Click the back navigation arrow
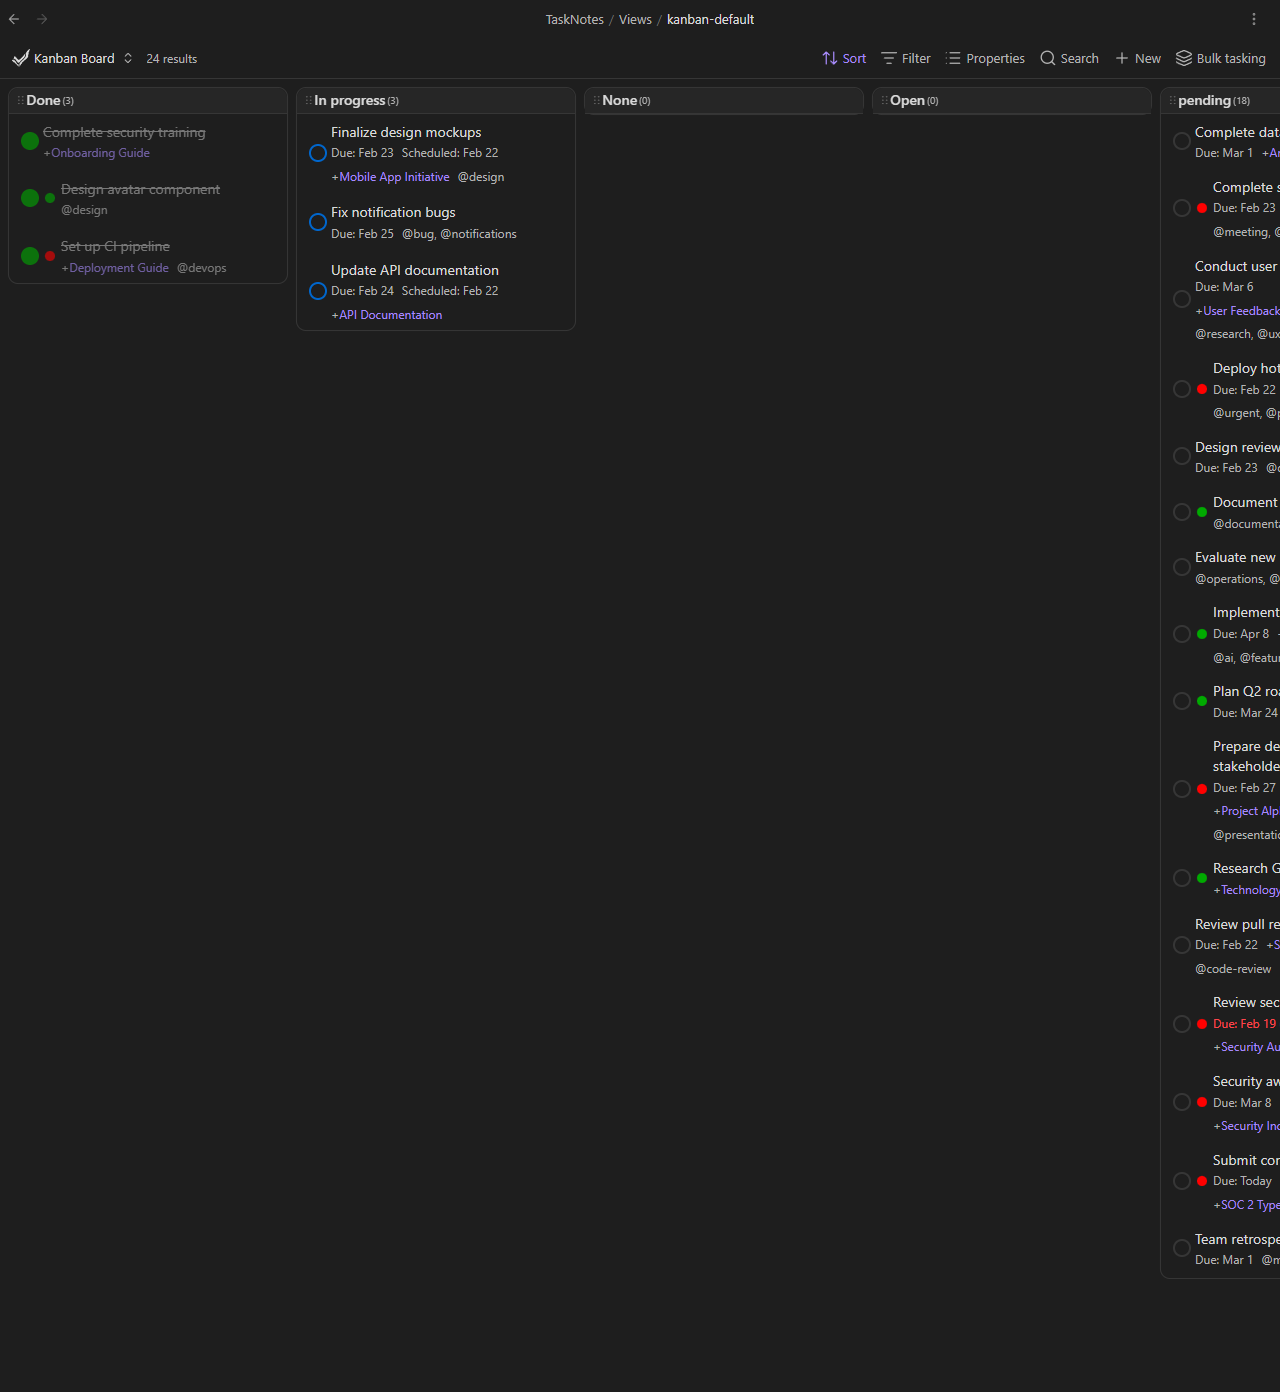The image size is (1280, 1392). tap(13, 19)
